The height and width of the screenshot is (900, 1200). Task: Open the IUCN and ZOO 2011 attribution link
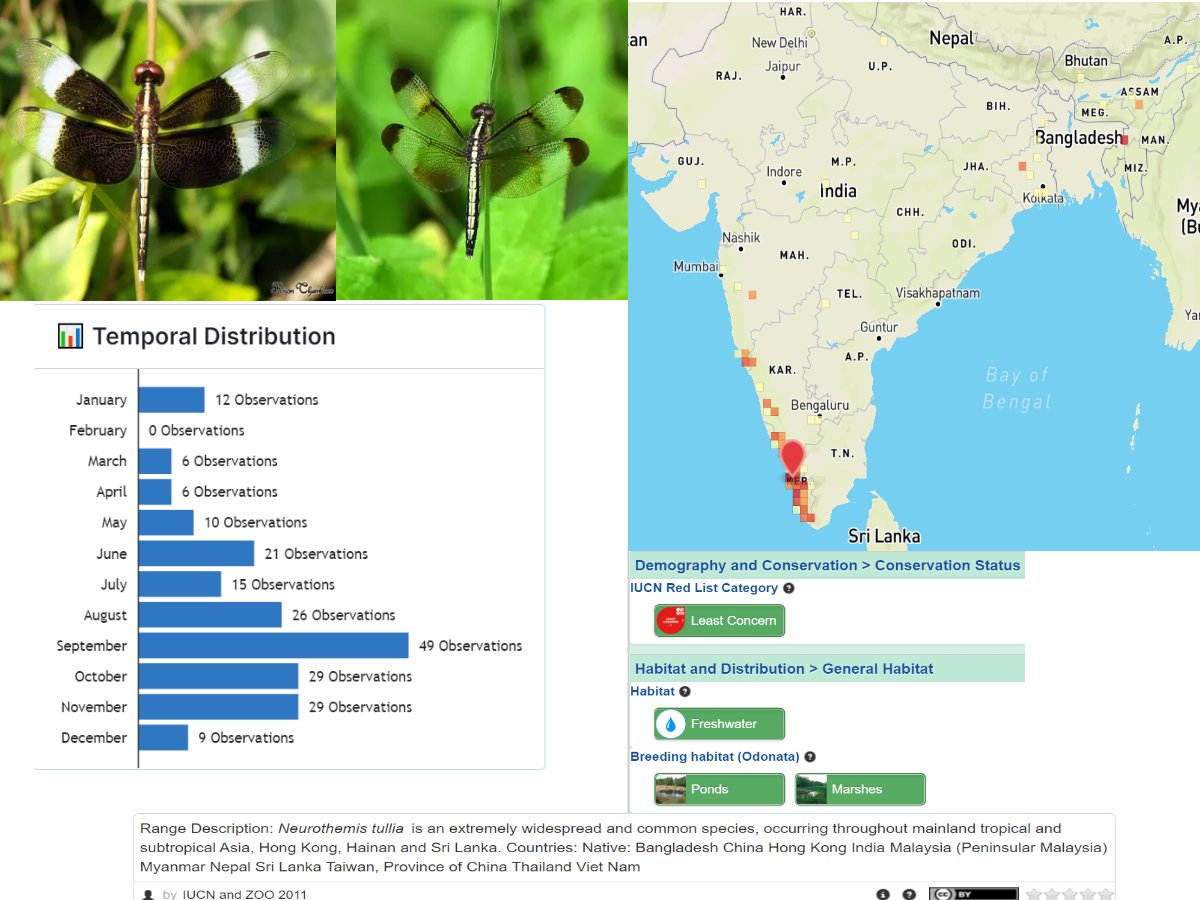[x=245, y=894]
